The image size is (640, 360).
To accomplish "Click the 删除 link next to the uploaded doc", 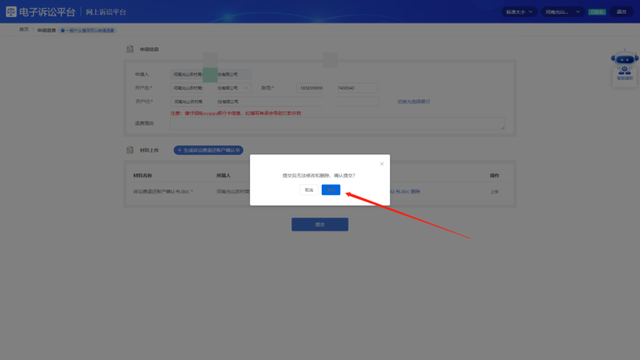I will pyautogui.click(x=415, y=191).
